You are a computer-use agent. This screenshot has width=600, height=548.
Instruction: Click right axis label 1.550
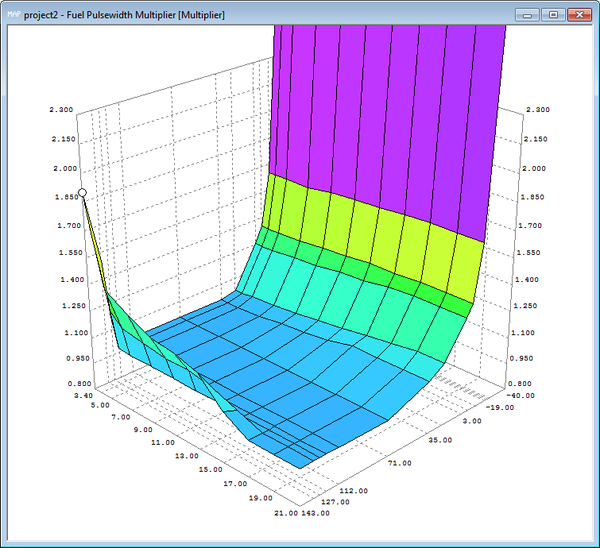coord(528,253)
